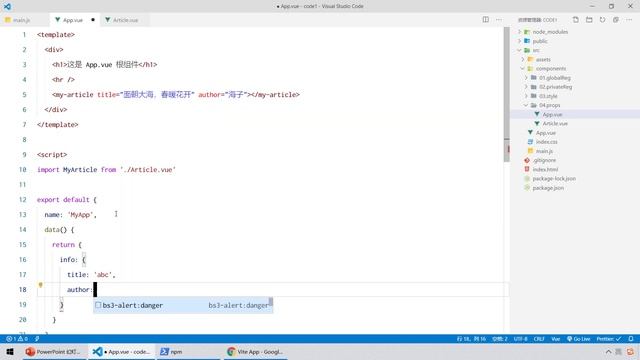Open the Windows Start menu
The image size is (640, 360).
(x=10, y=351)
